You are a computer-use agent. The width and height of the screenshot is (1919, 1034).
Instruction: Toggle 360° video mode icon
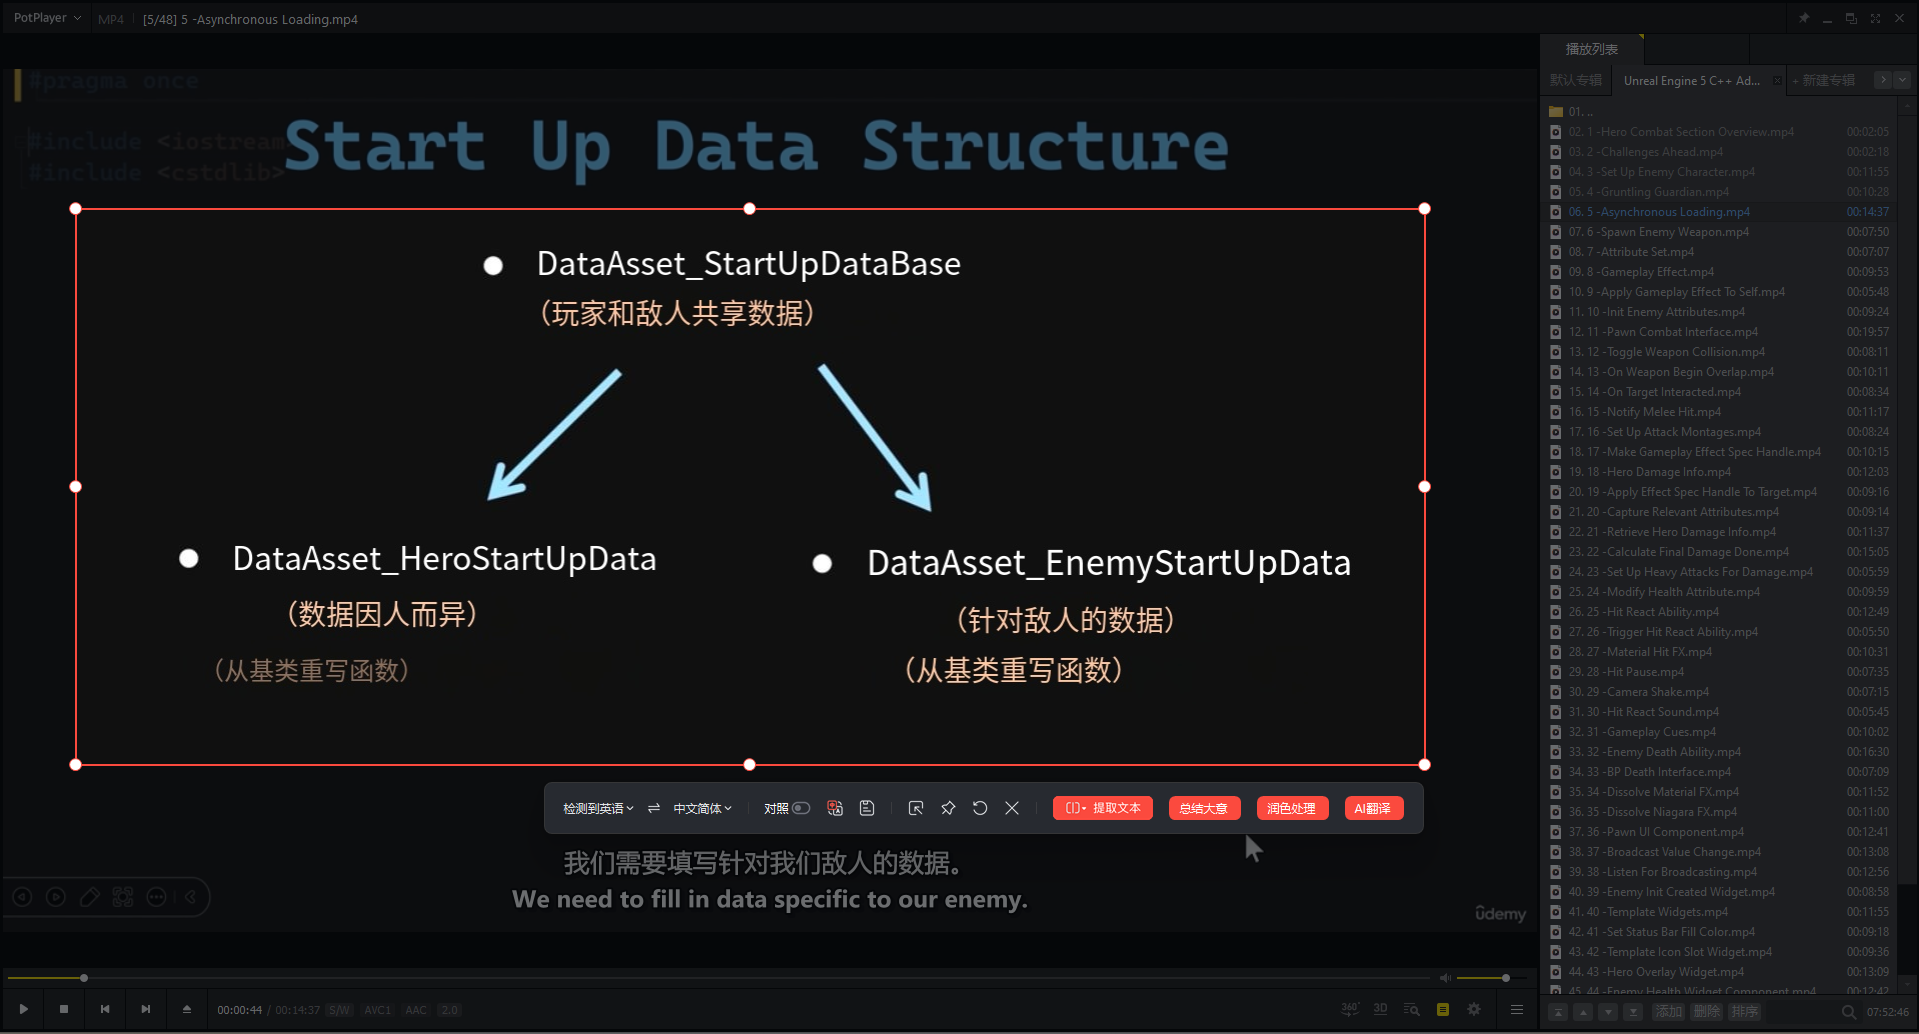1350,1009
